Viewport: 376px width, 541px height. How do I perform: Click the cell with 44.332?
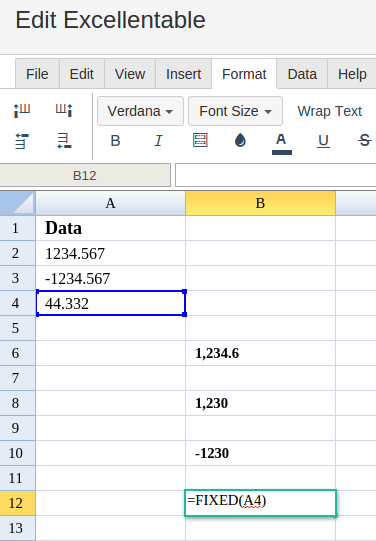[110, 303]
